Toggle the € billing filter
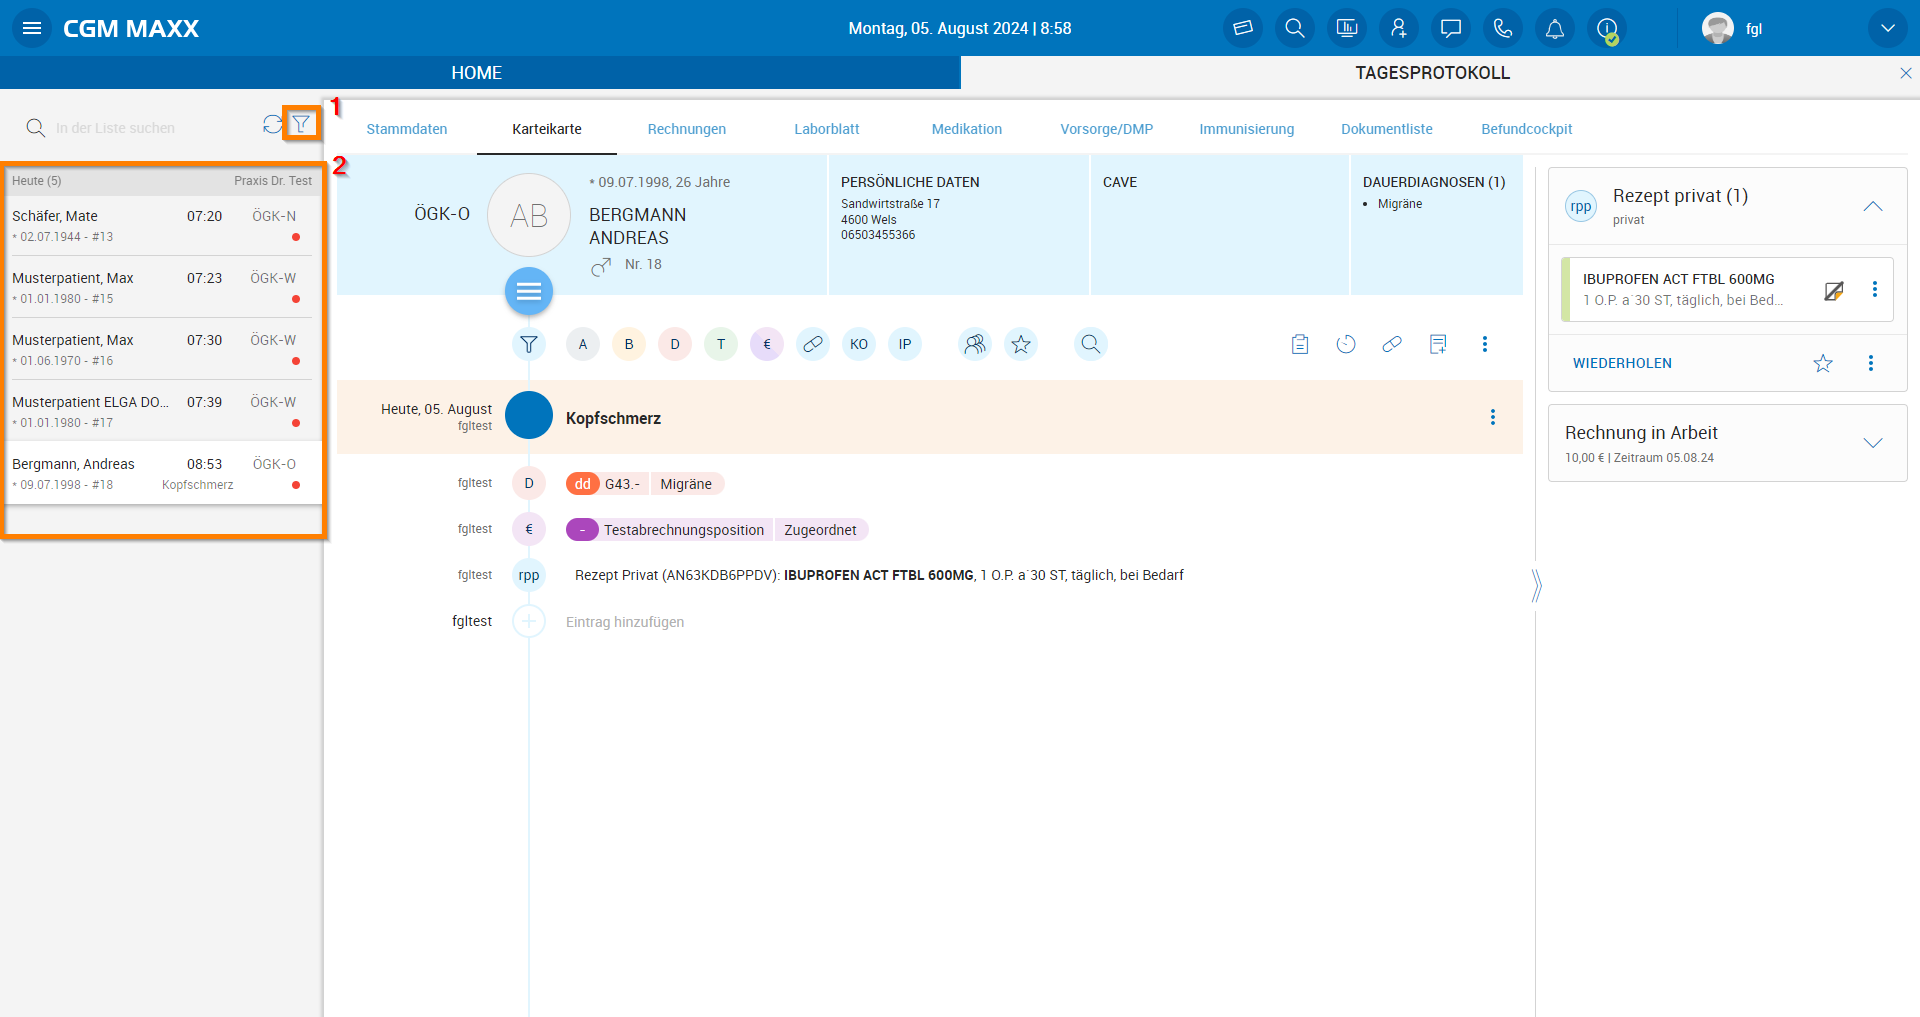Image resolution: width=1920 pixels, height=1017 pixels. click(x=767, y=344)
